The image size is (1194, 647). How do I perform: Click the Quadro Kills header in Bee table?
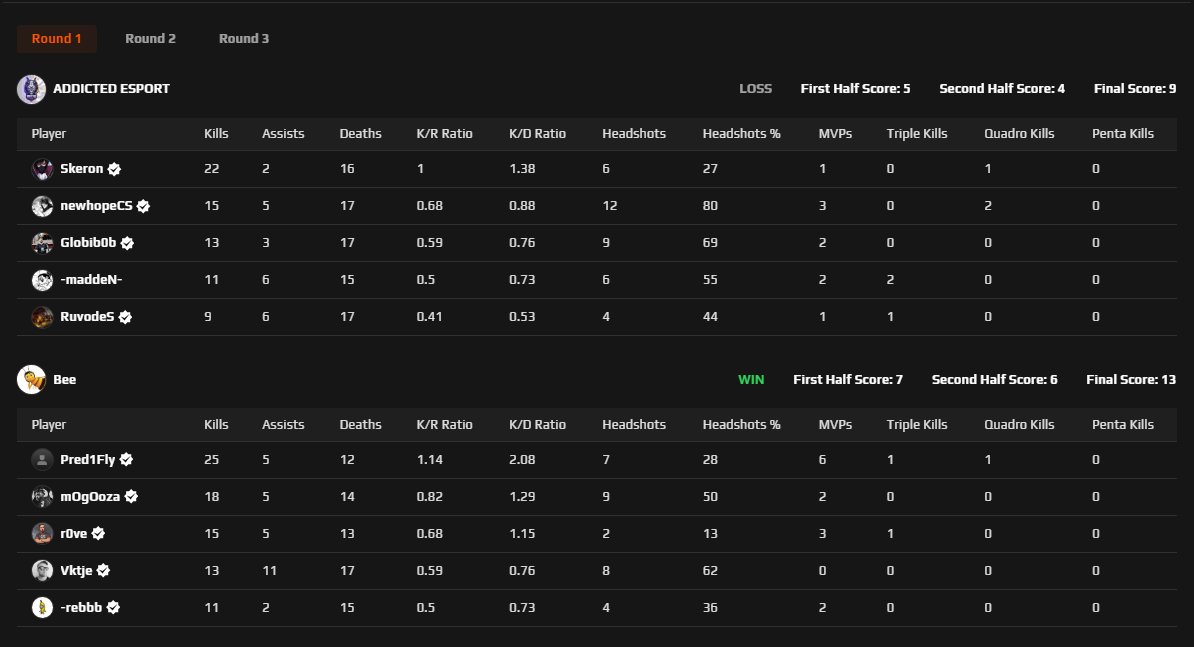(1019, 425)
